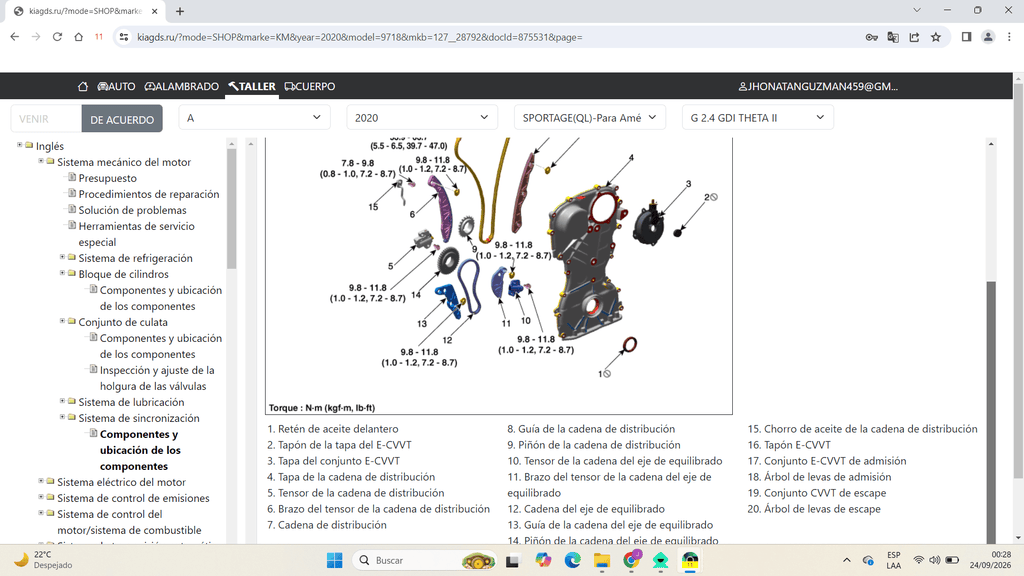Open Copilot from the taskbar

click(x=543, y=560)
